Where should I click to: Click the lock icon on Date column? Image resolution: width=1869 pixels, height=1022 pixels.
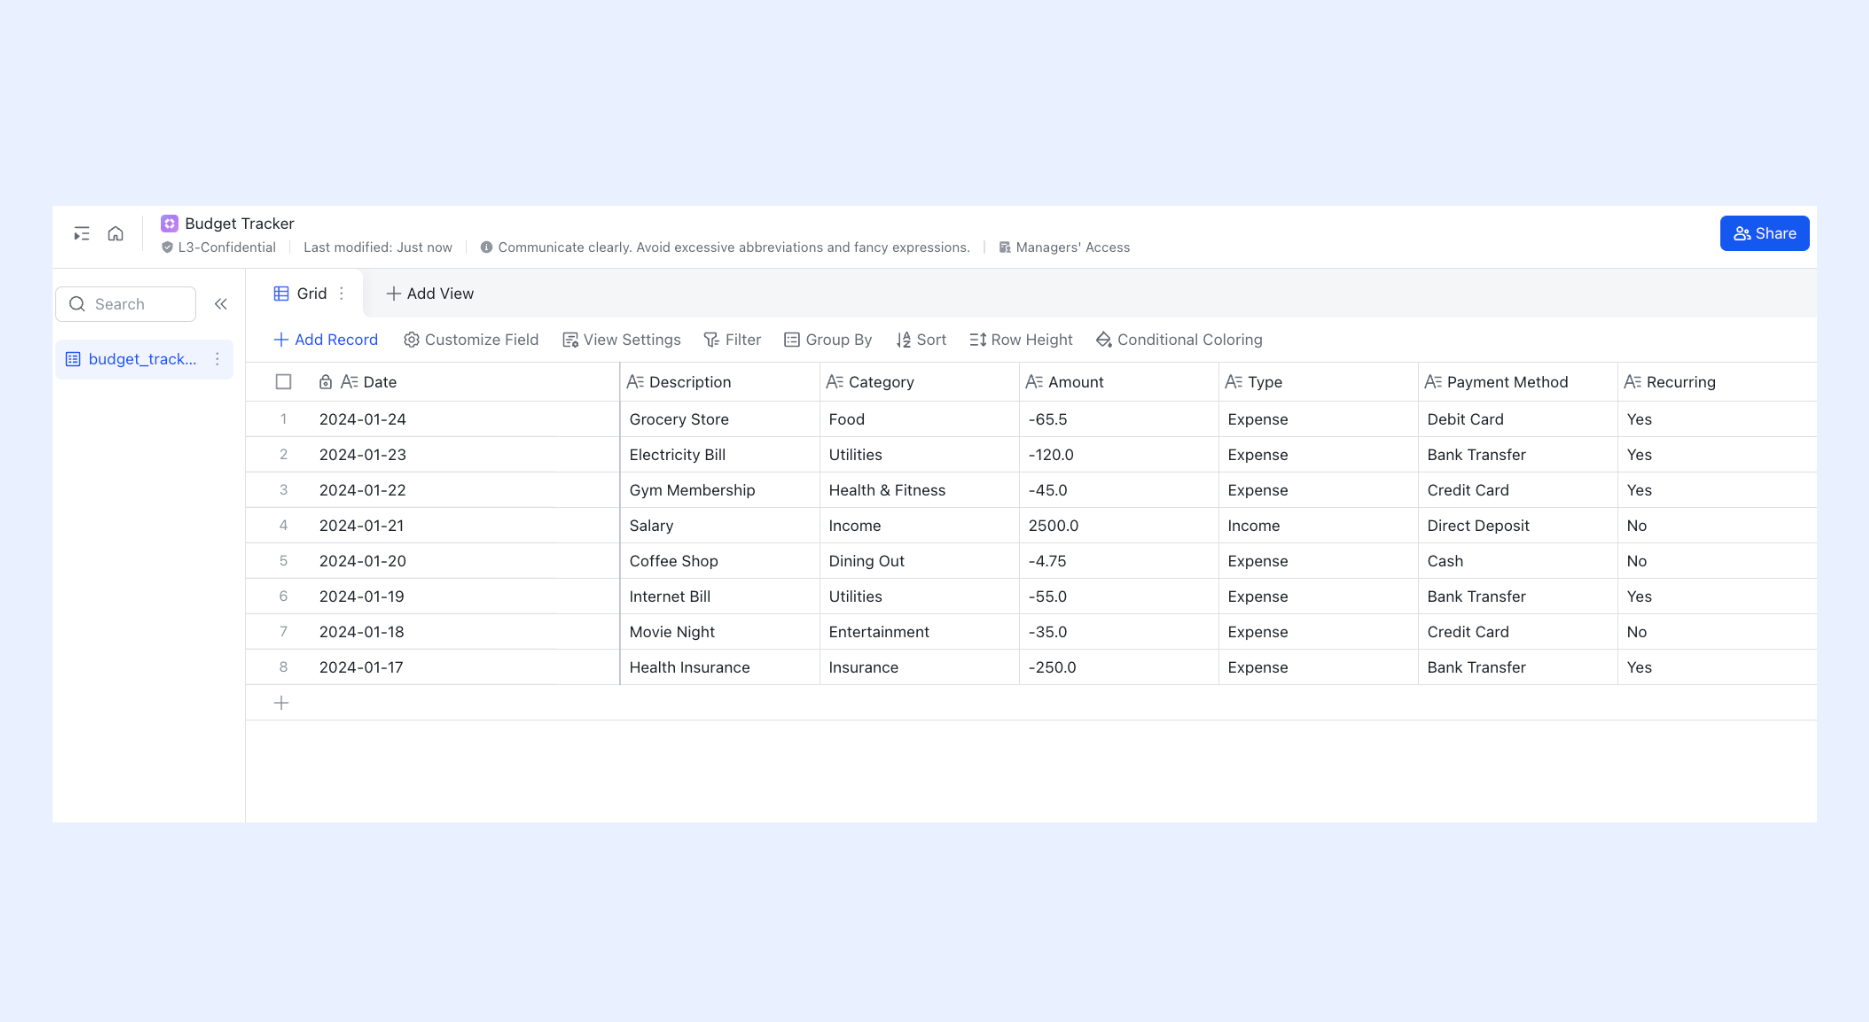[325, 382]
